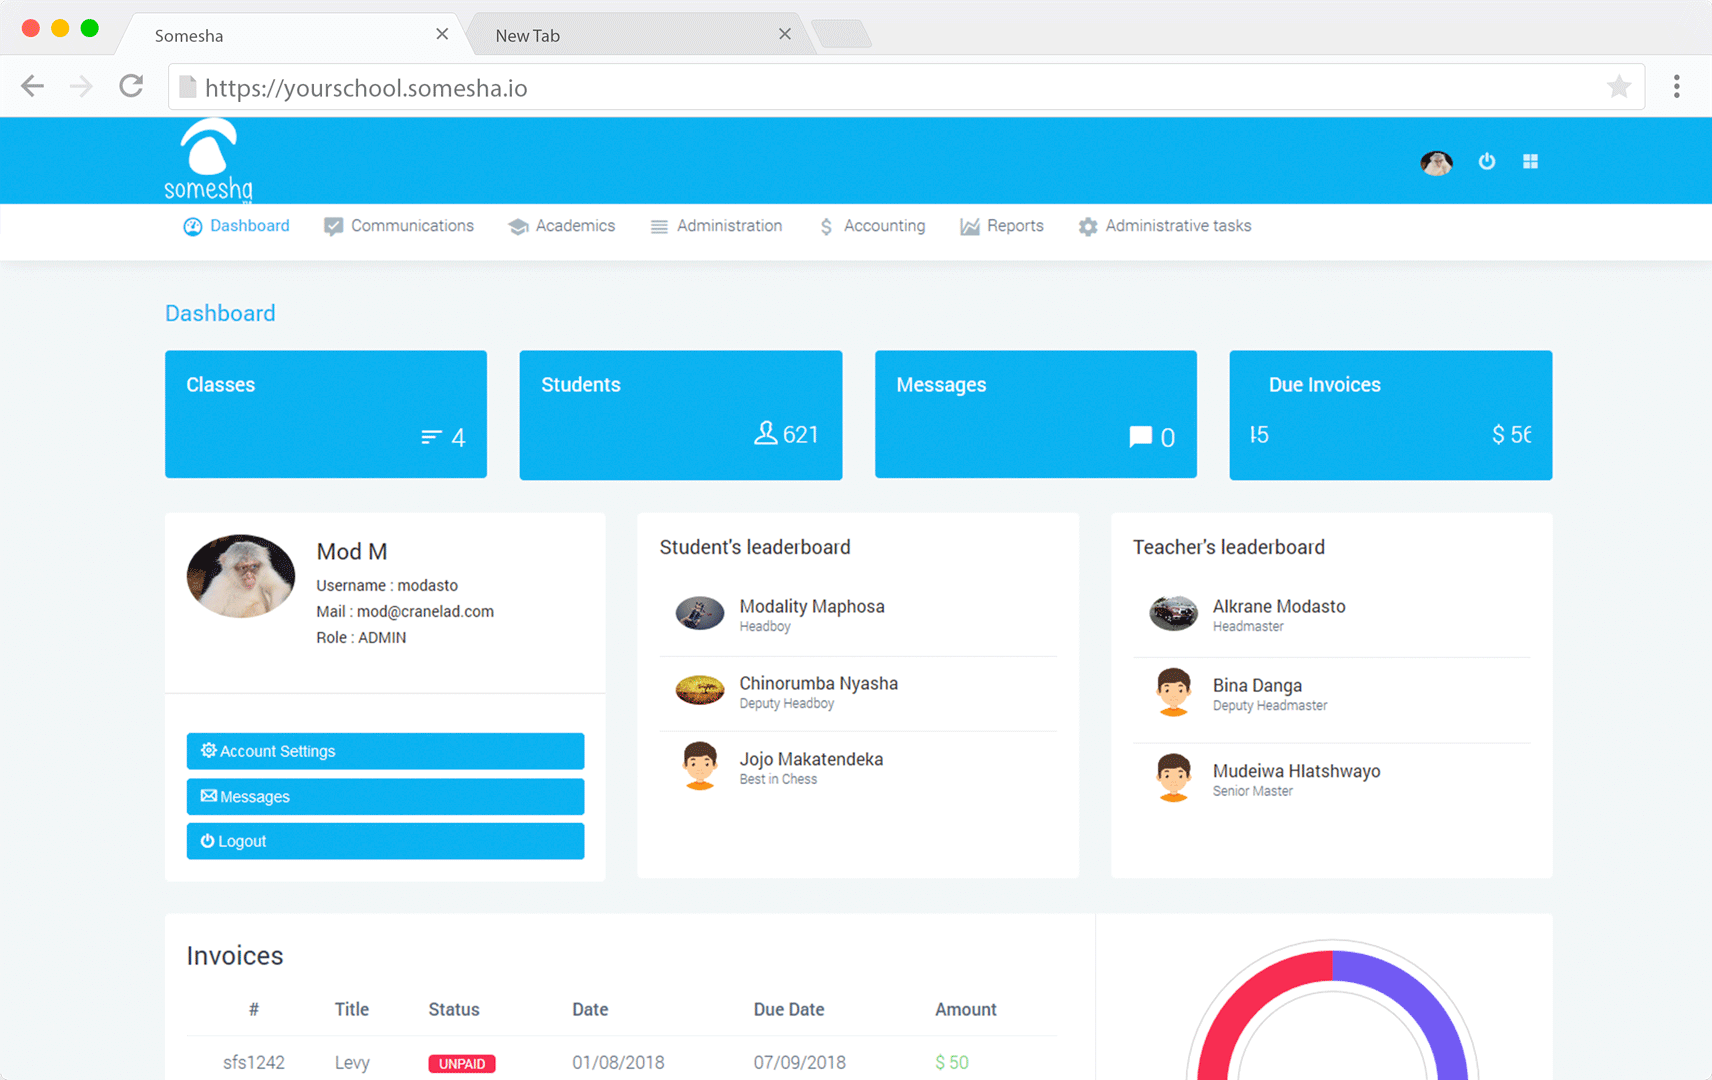Click Alkrane Modasto name in leaderboard
Image resolution: width=1712 pixels, height=1080 pixels.
[1279, 606]
